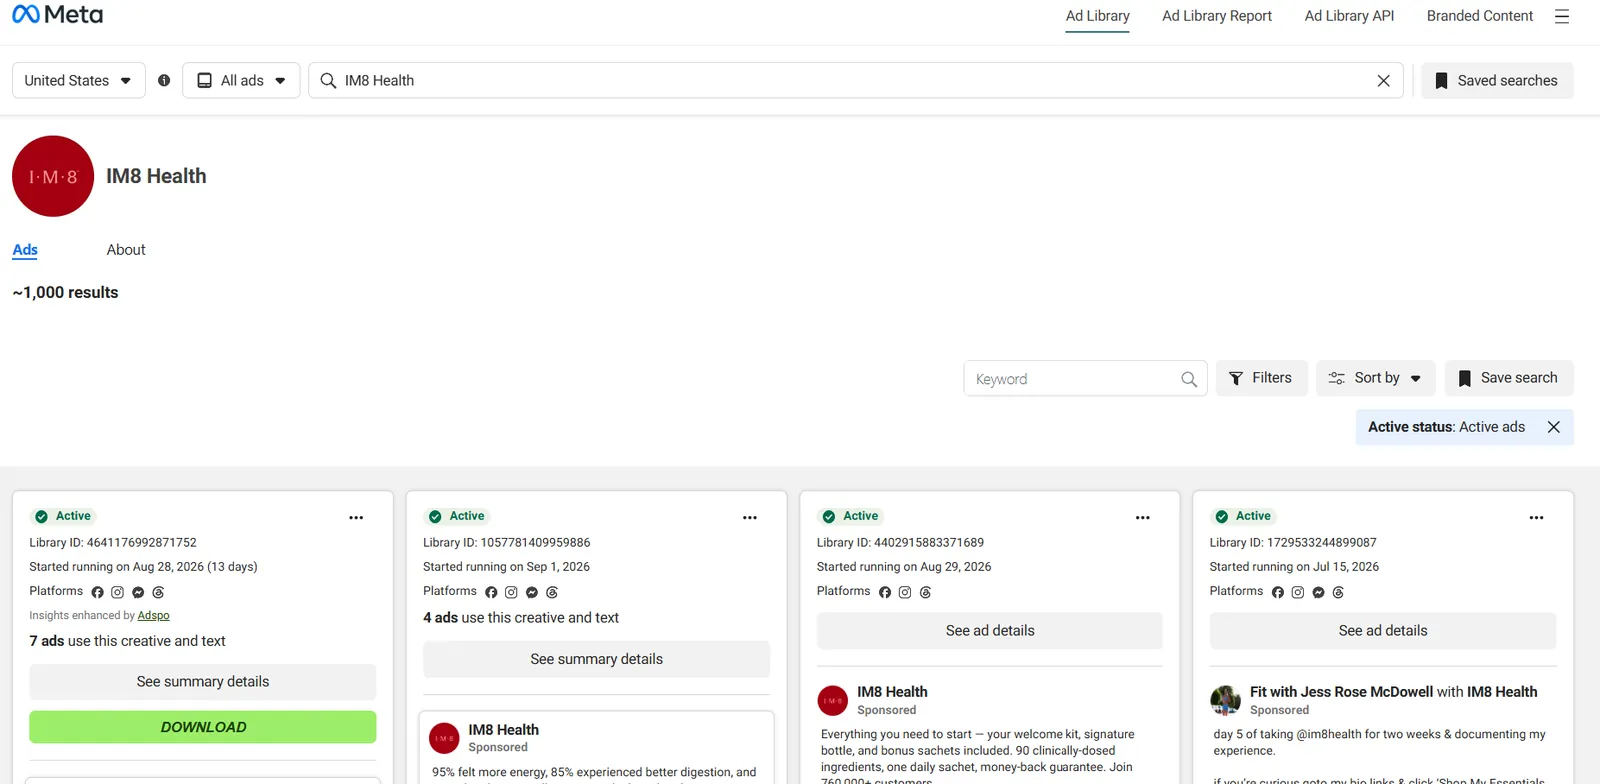Open the Filters panel

[x=1261, y=378]
